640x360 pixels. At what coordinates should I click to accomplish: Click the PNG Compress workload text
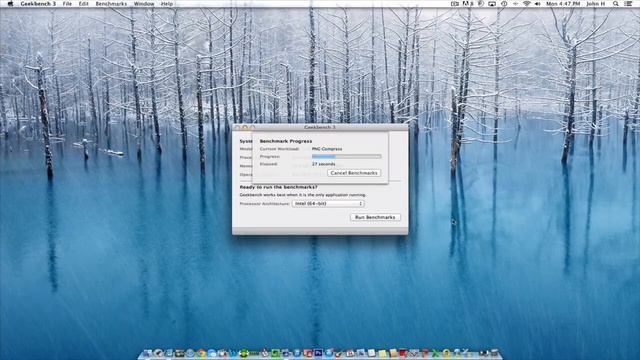(x=327, y=149)
